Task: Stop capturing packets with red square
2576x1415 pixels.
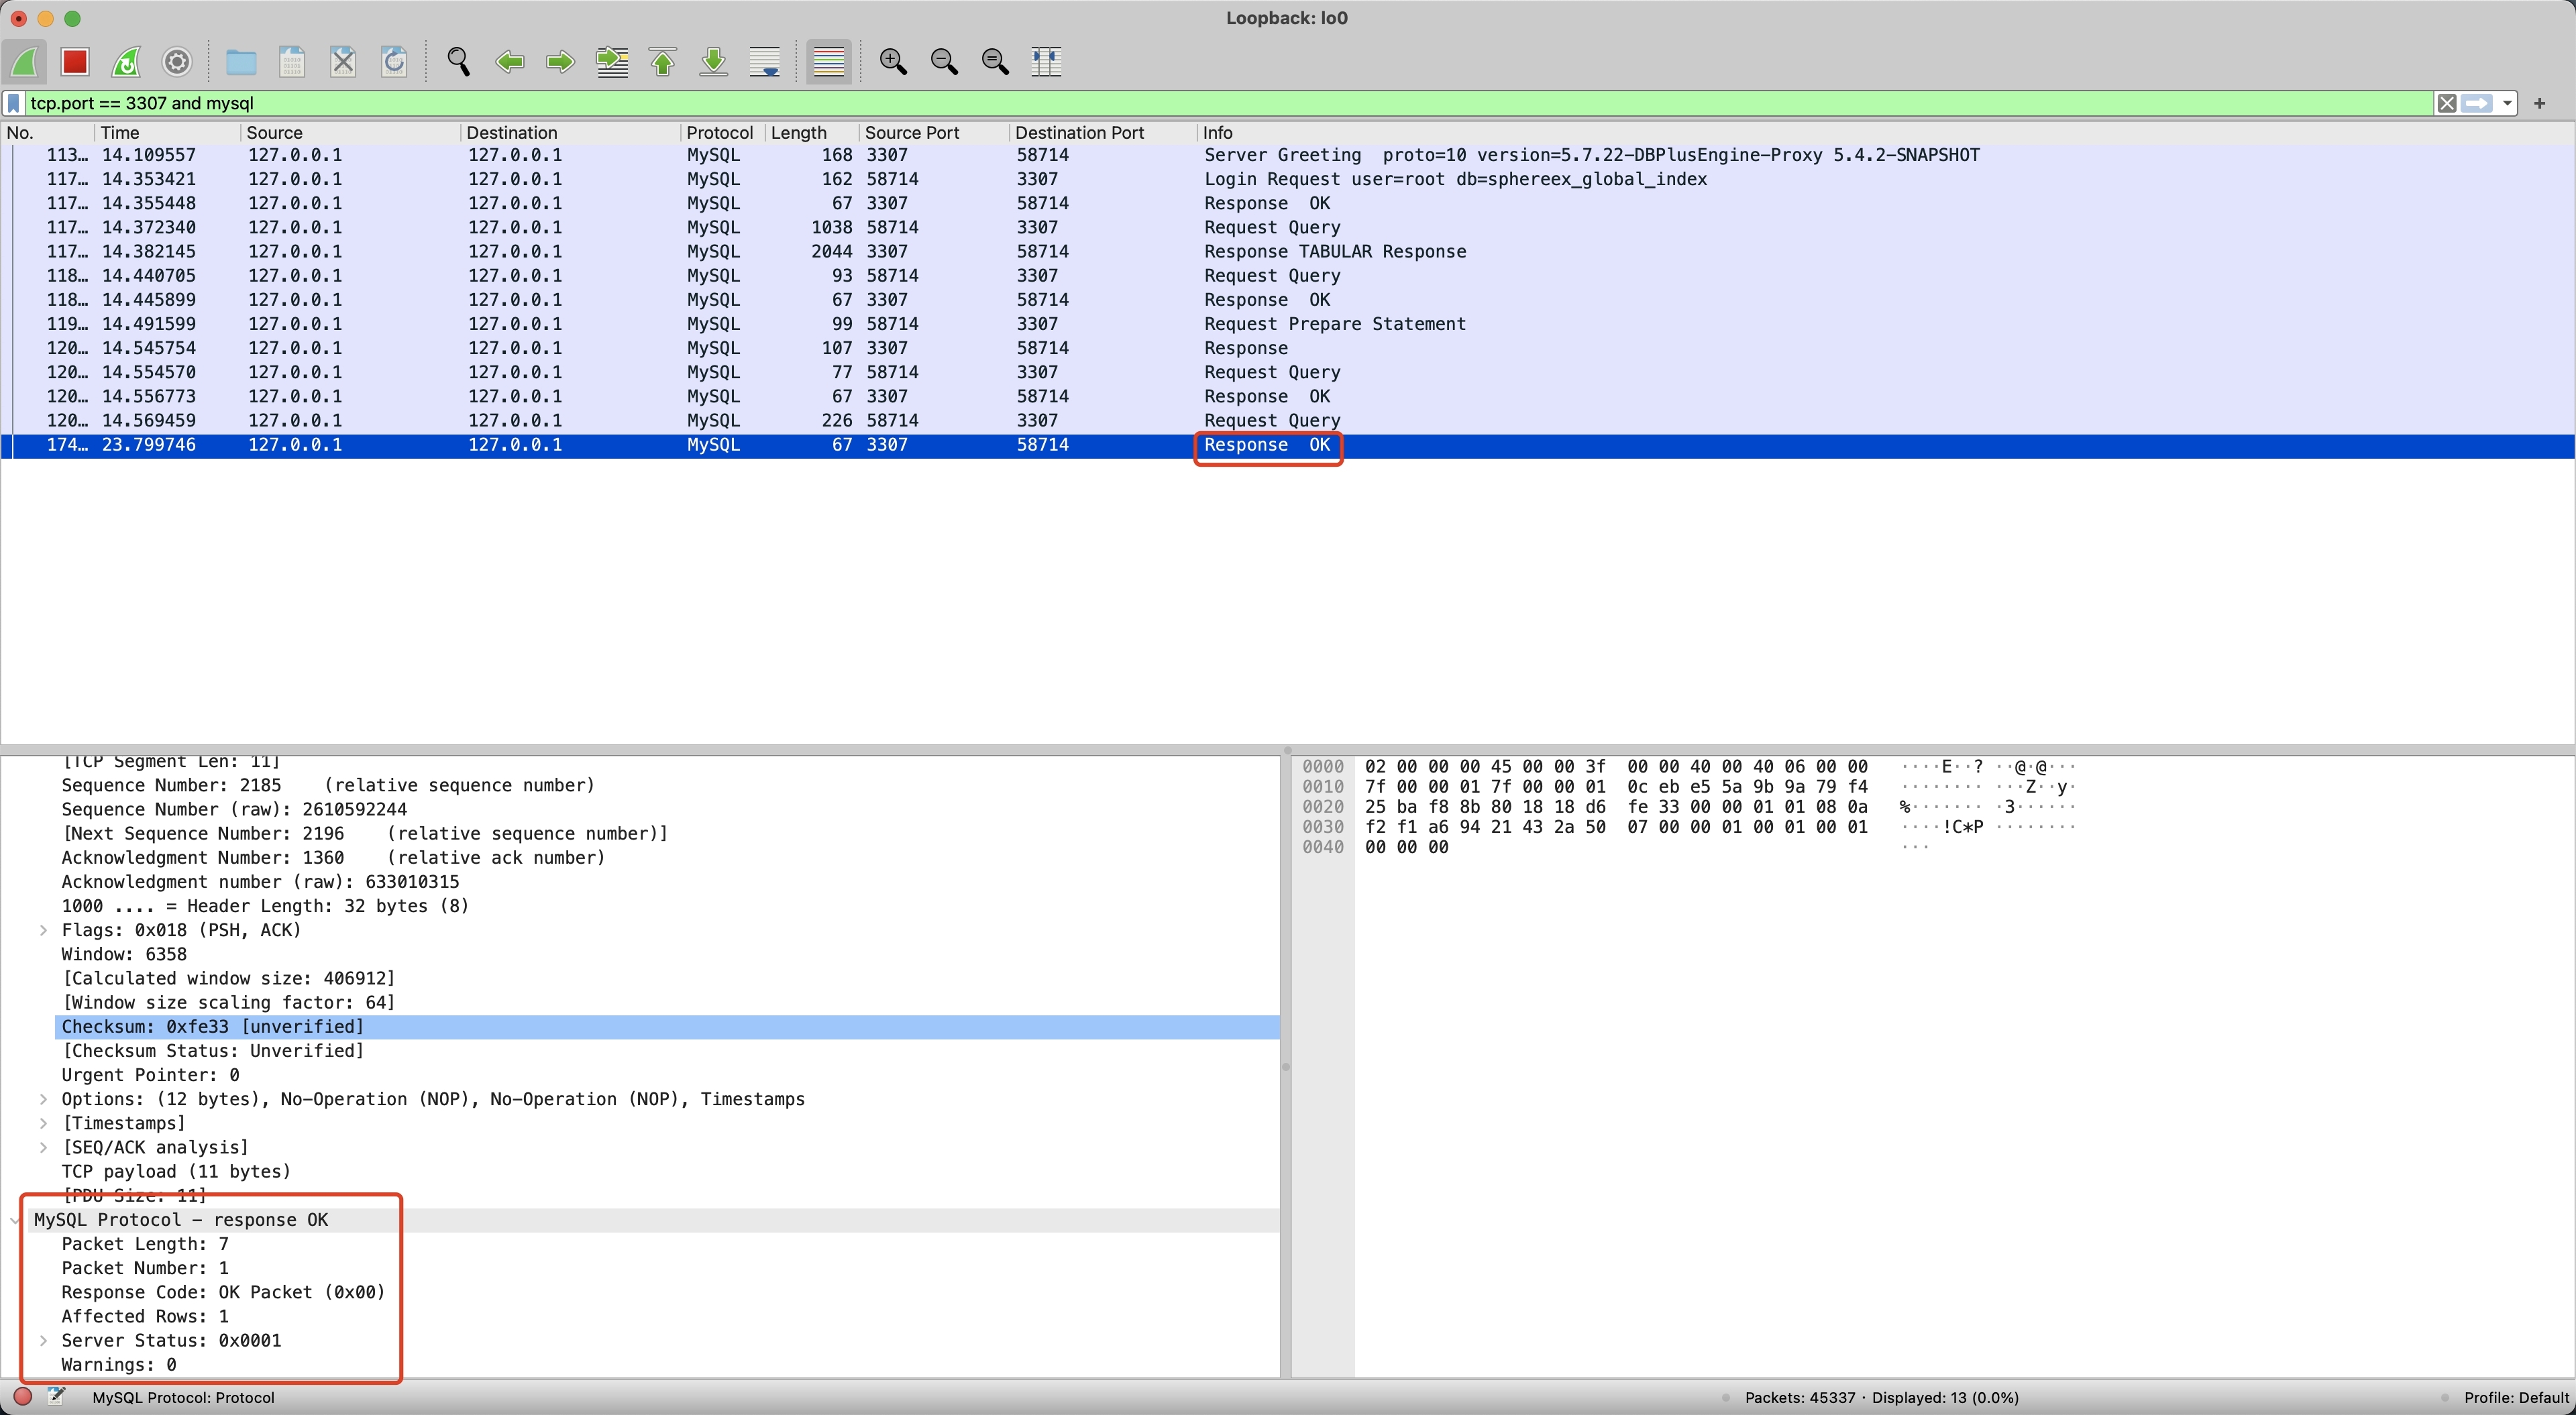Action: coord(75,62)
